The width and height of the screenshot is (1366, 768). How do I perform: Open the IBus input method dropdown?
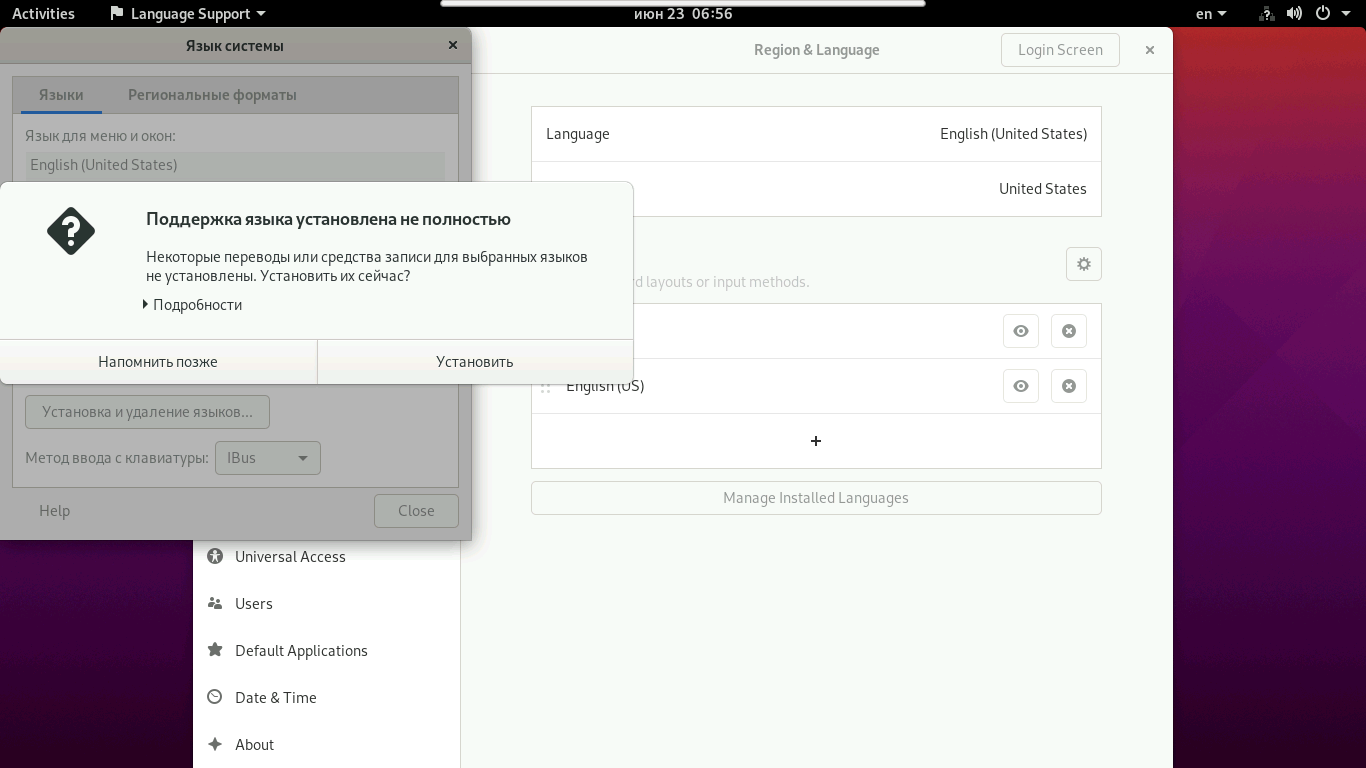(x=268, y=458)
